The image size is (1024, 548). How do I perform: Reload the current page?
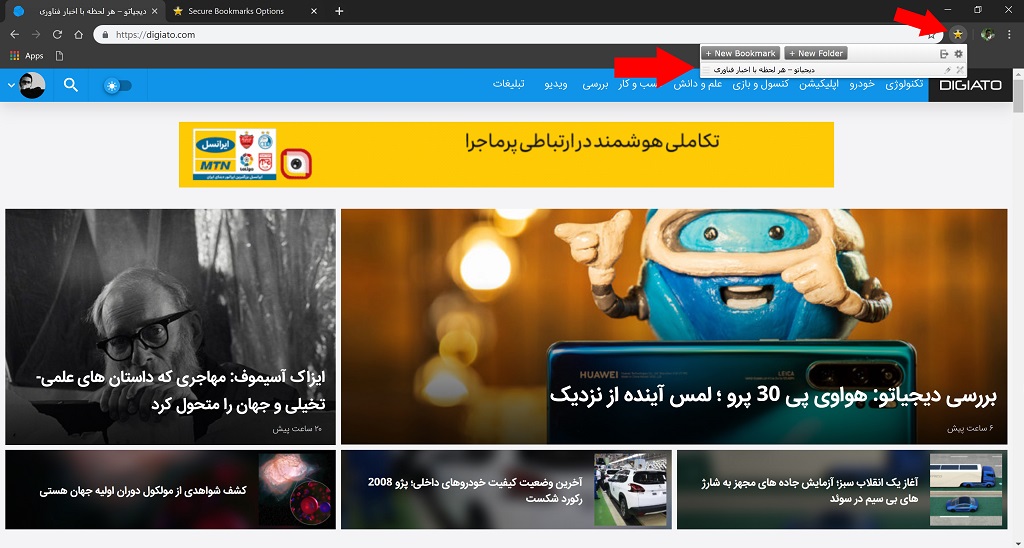point(57,35)
